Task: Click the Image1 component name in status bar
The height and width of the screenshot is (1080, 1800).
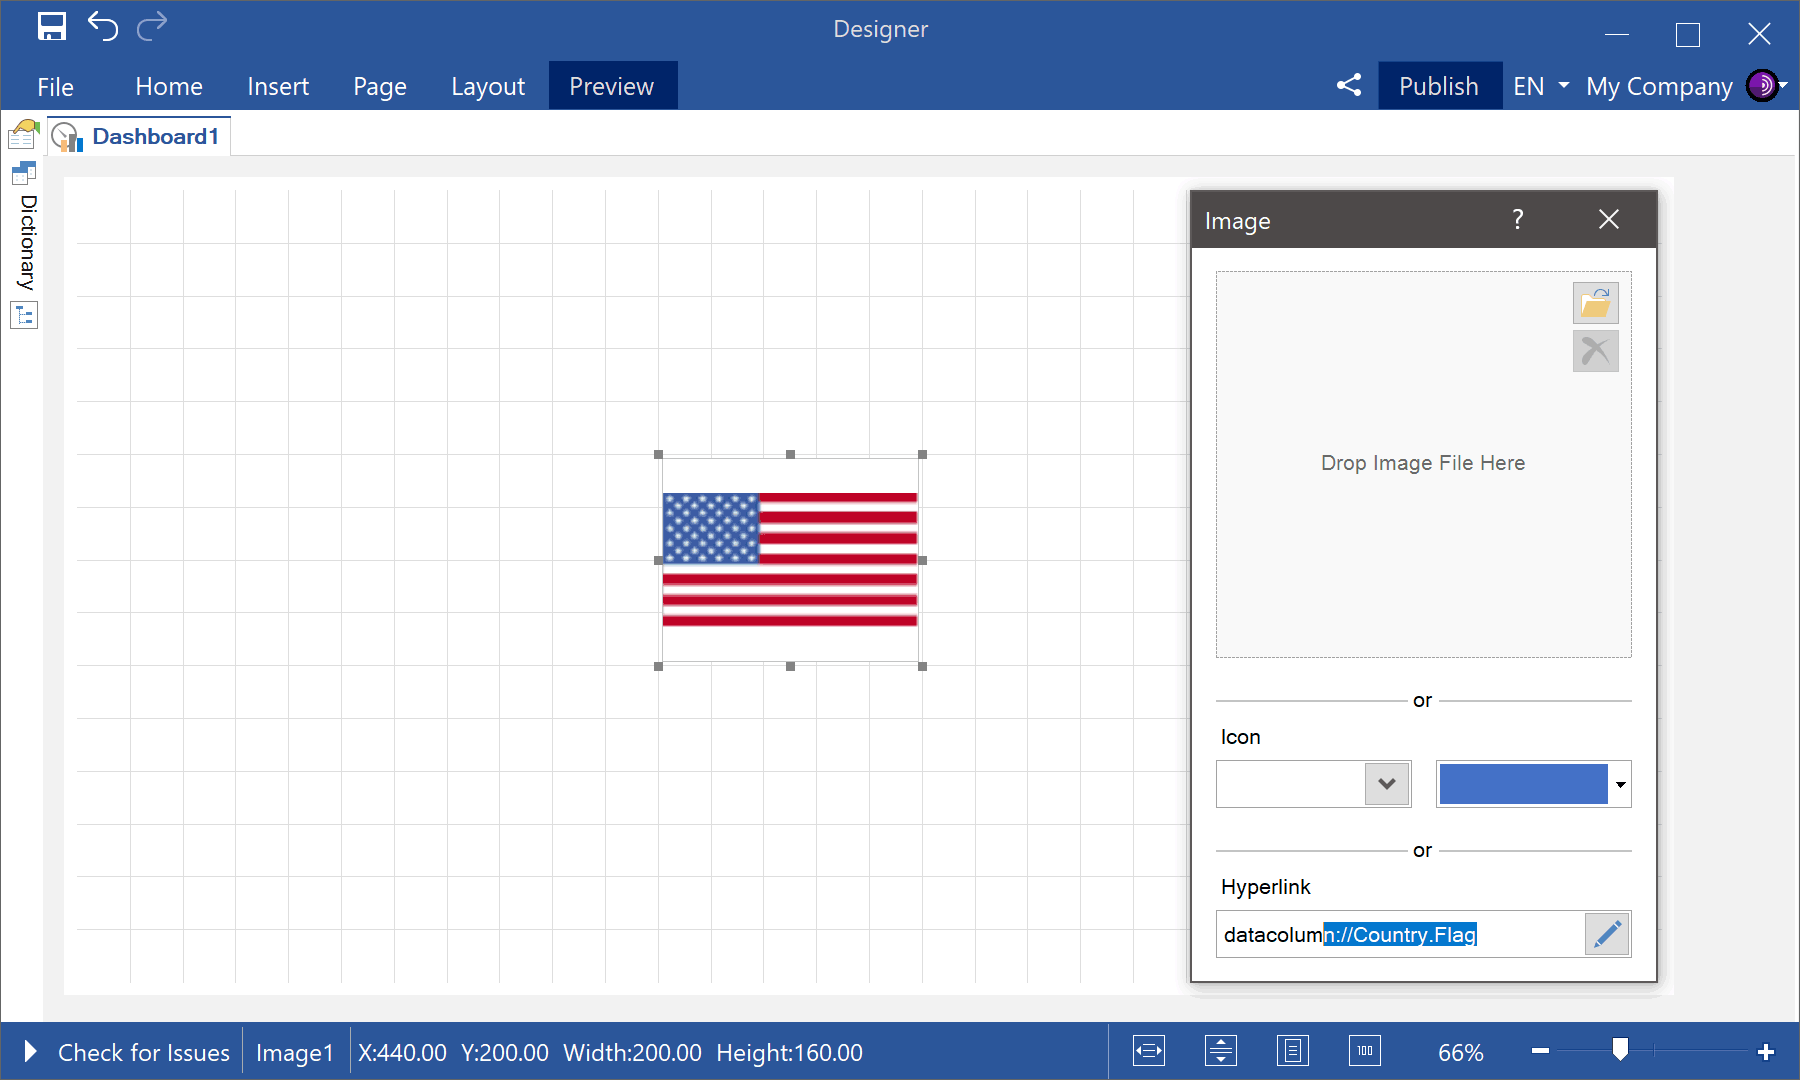Action: [295, 1052]
